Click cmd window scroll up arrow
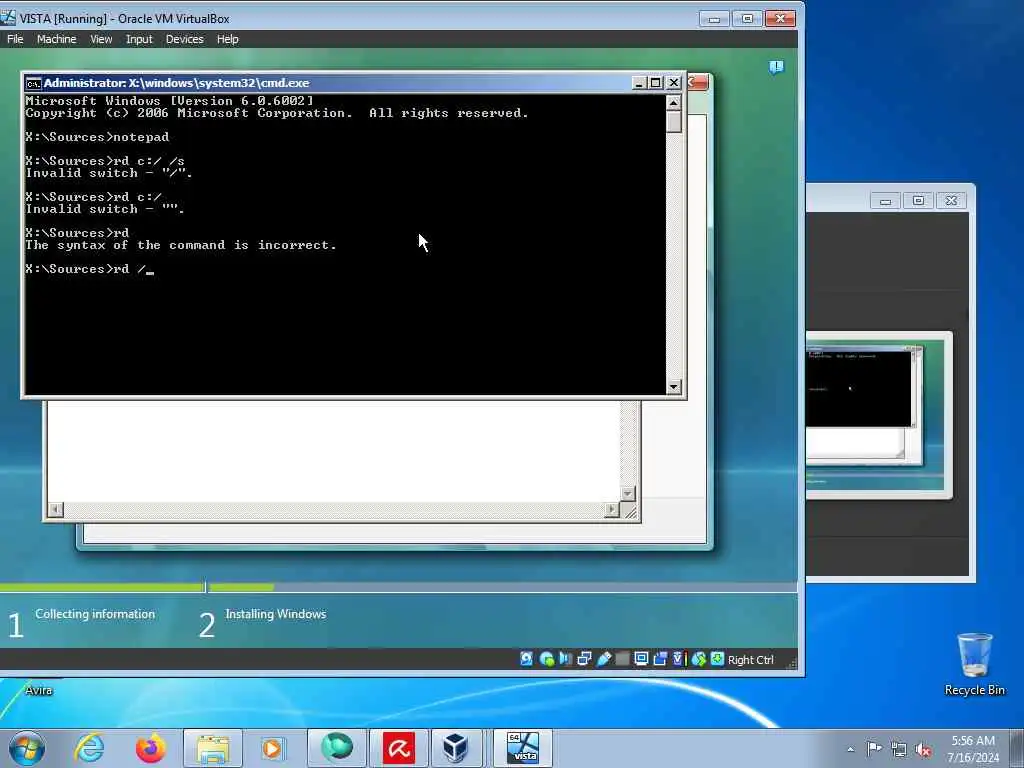This screenshot has width=1024, height=768. (x=674, y=103)
